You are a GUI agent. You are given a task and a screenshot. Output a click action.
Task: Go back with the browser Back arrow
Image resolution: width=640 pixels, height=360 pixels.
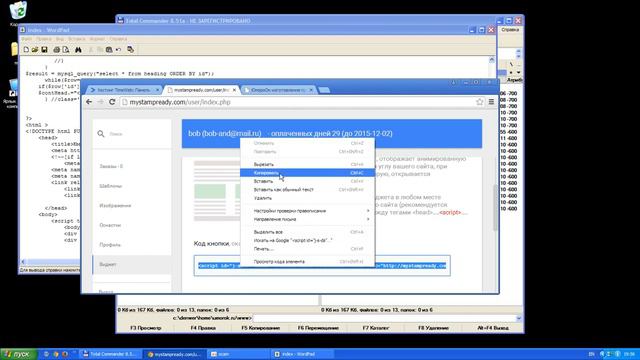[x=89, y=102]
